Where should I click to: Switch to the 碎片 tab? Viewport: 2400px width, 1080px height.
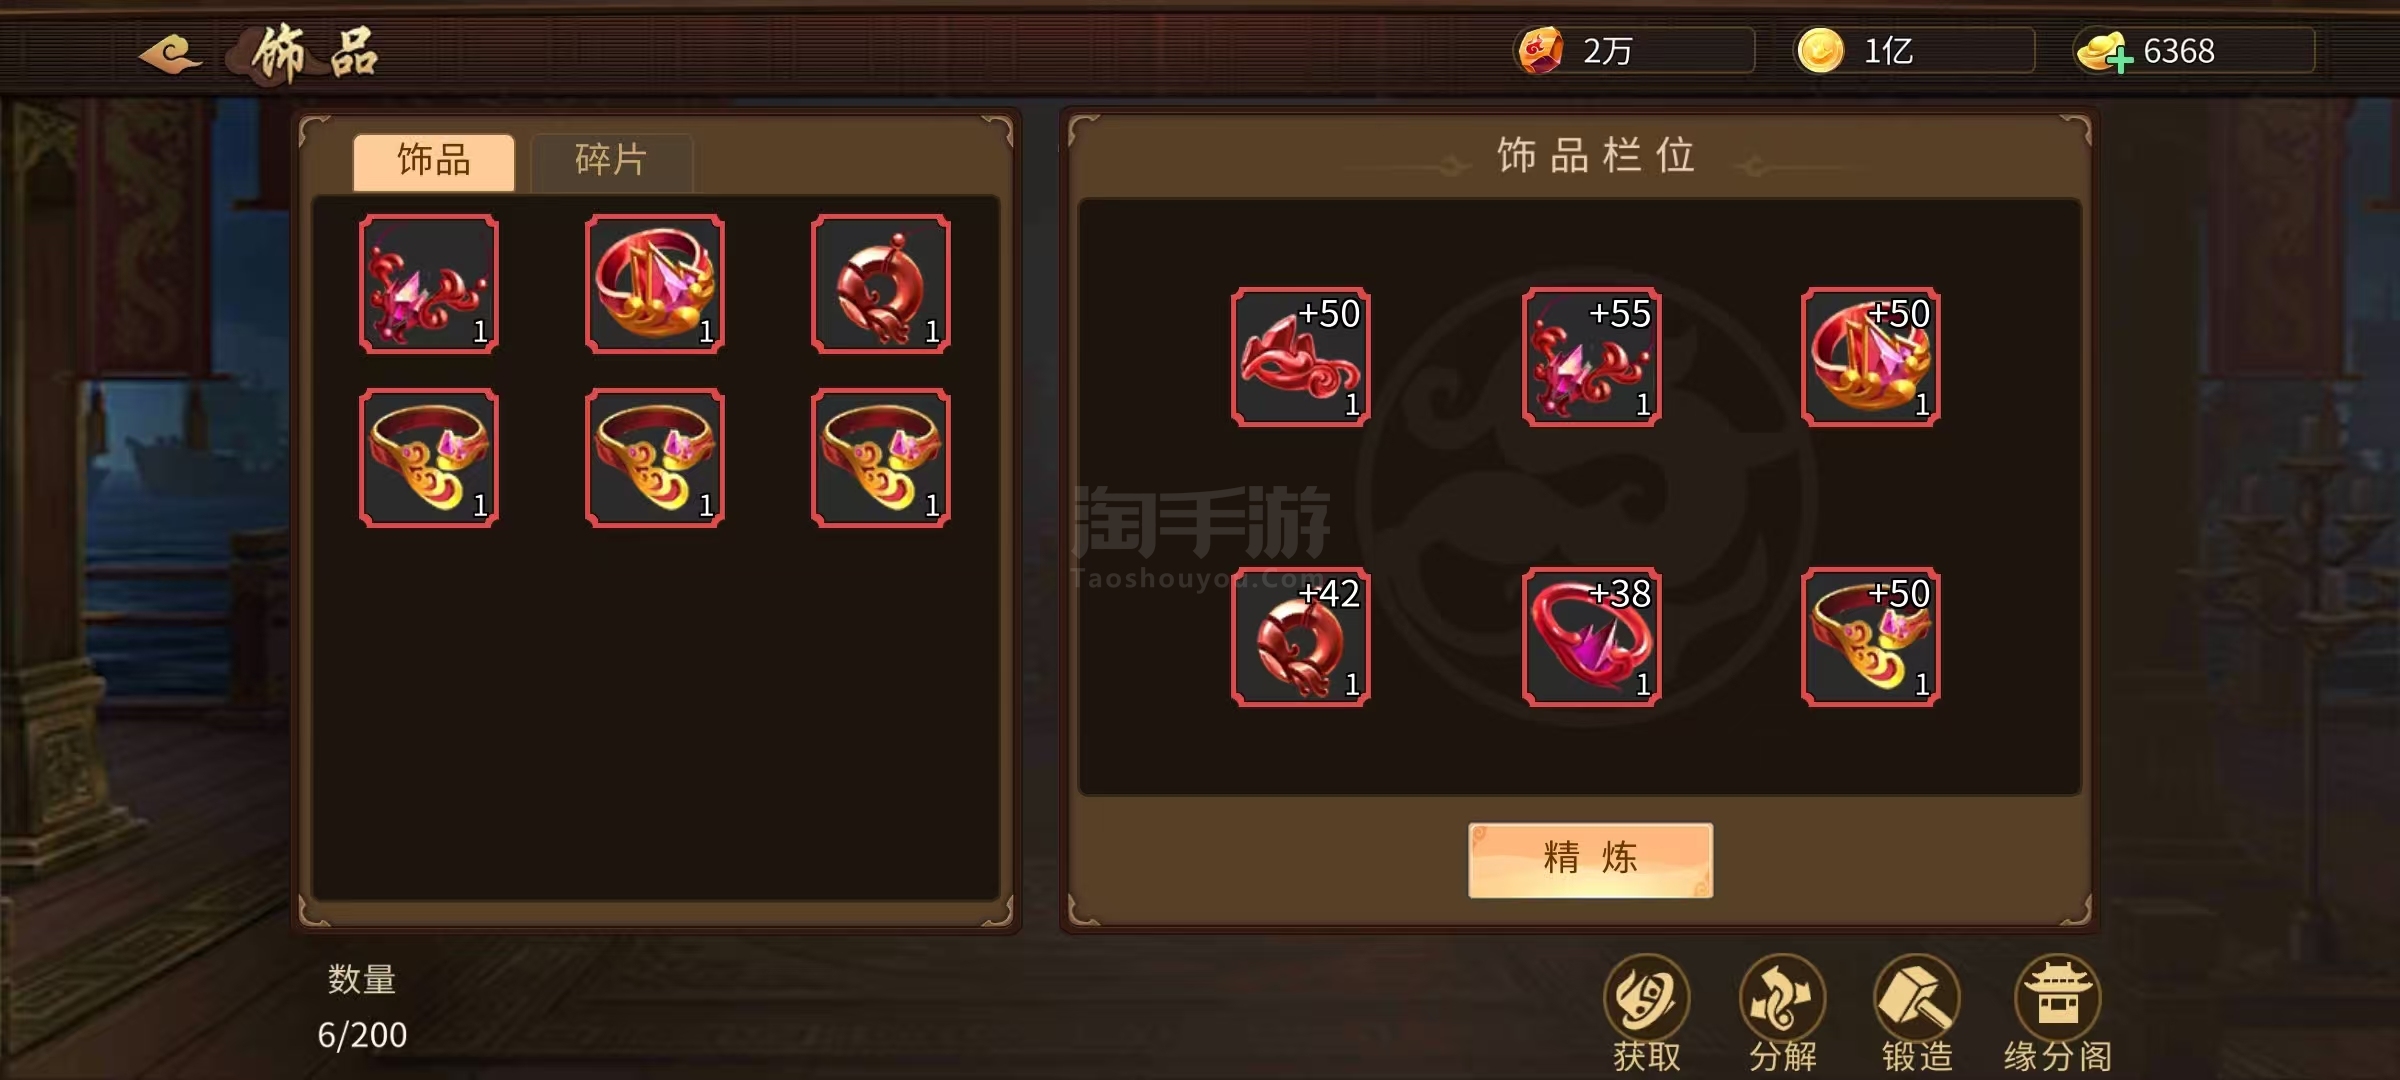tap(611, 160)
